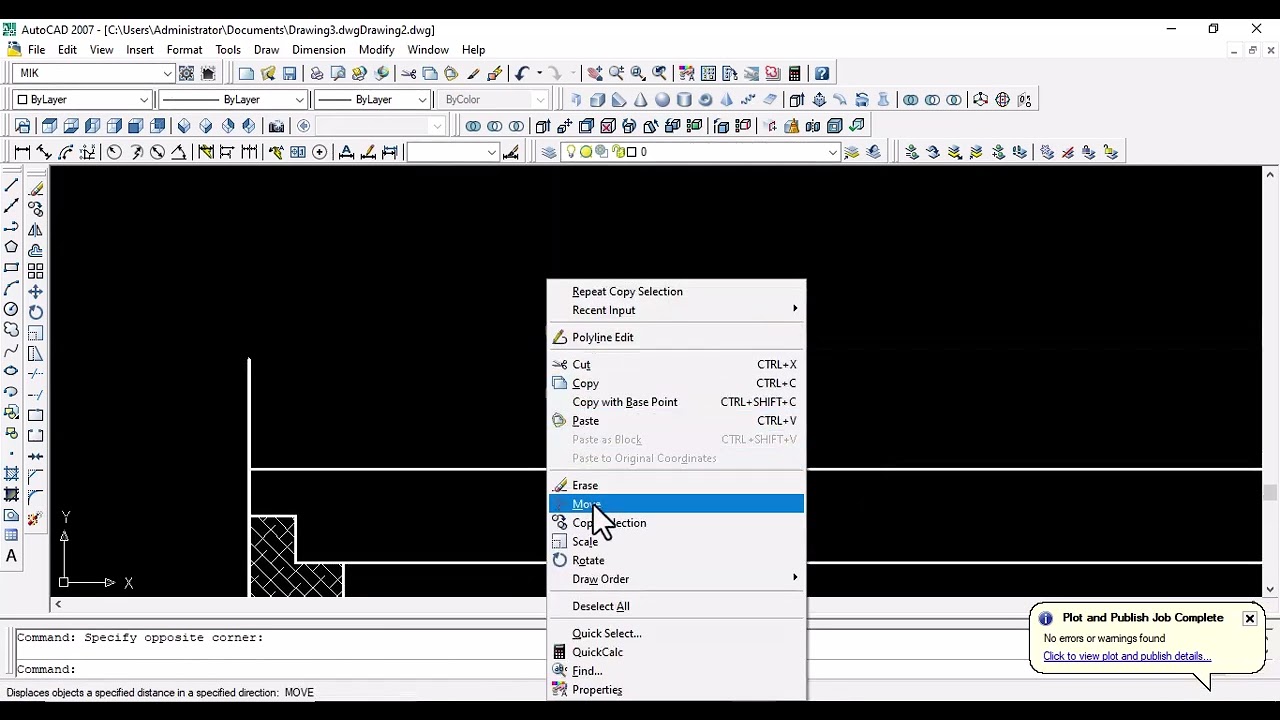Select Properties from the context menu

pos(676,690)
